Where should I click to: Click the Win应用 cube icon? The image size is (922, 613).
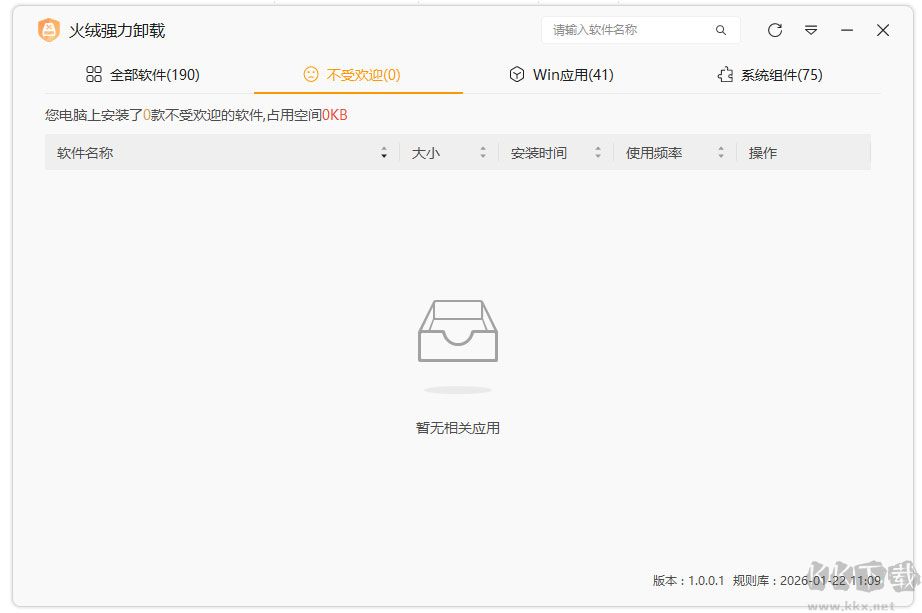(517, 74)
